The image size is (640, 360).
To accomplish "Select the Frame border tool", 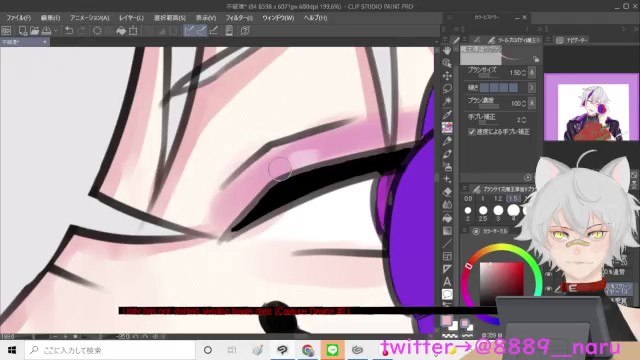I will point(447,256).
